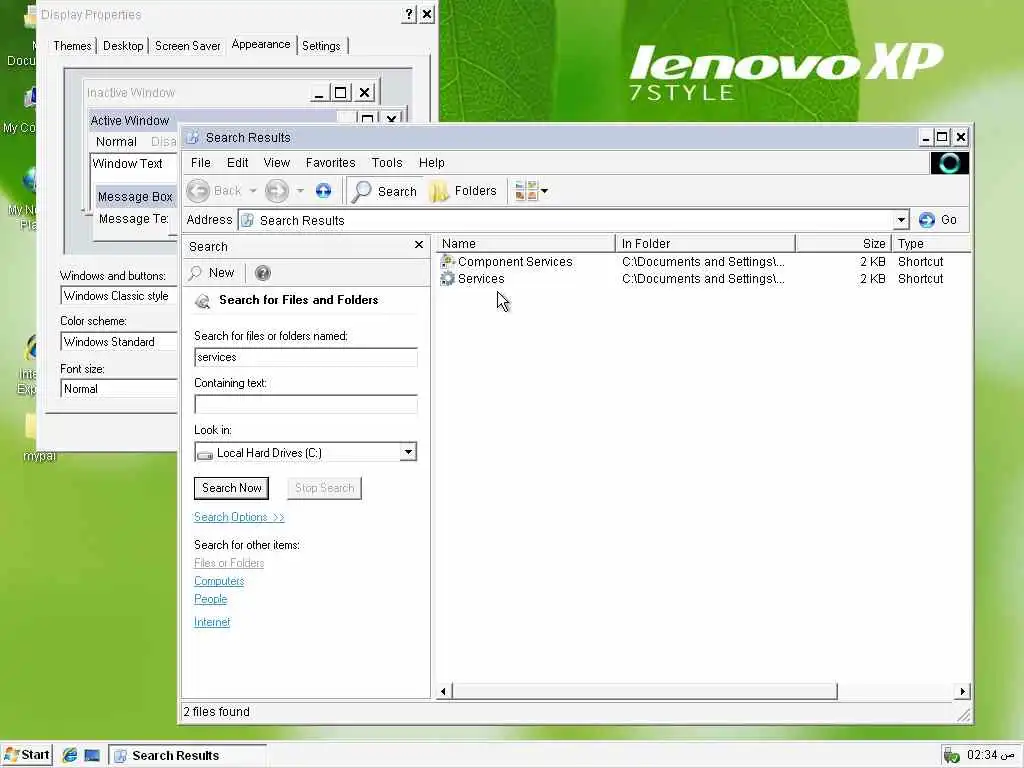
Task: Click the Internet search link
Action: 212,622
